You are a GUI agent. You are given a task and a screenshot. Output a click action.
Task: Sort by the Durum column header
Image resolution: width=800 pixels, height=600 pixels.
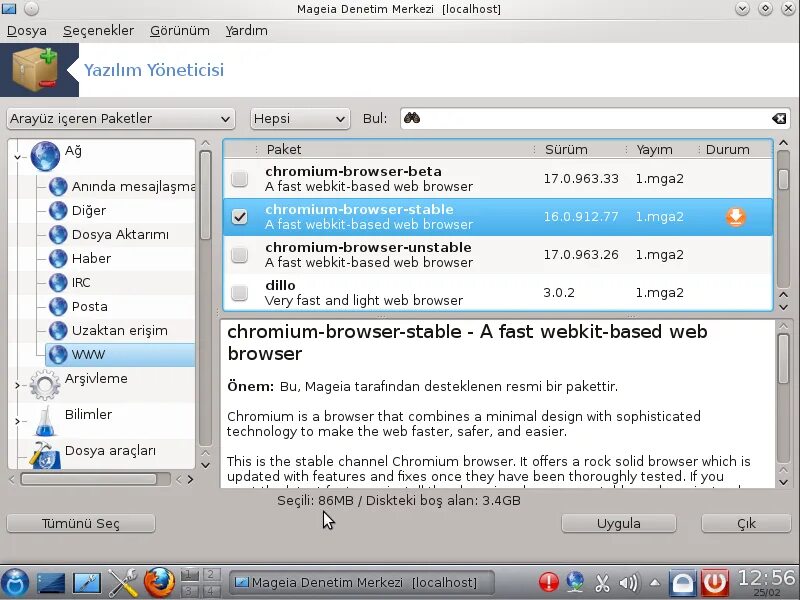[x=735, y=149]
